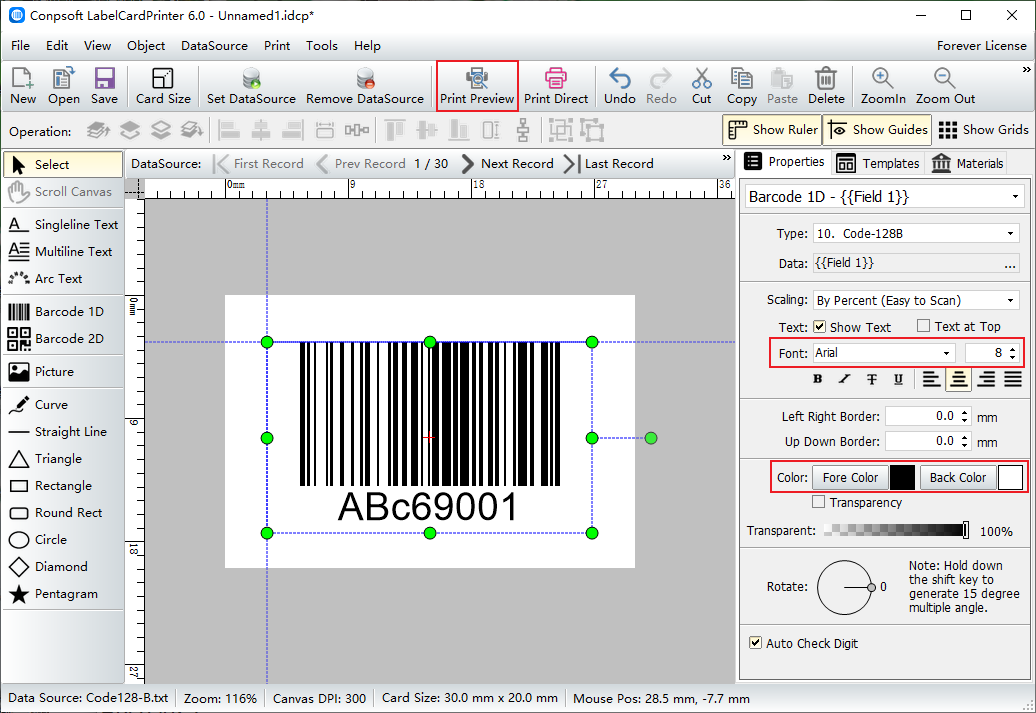
Task: Open the File menu
Action: [20, 46]
